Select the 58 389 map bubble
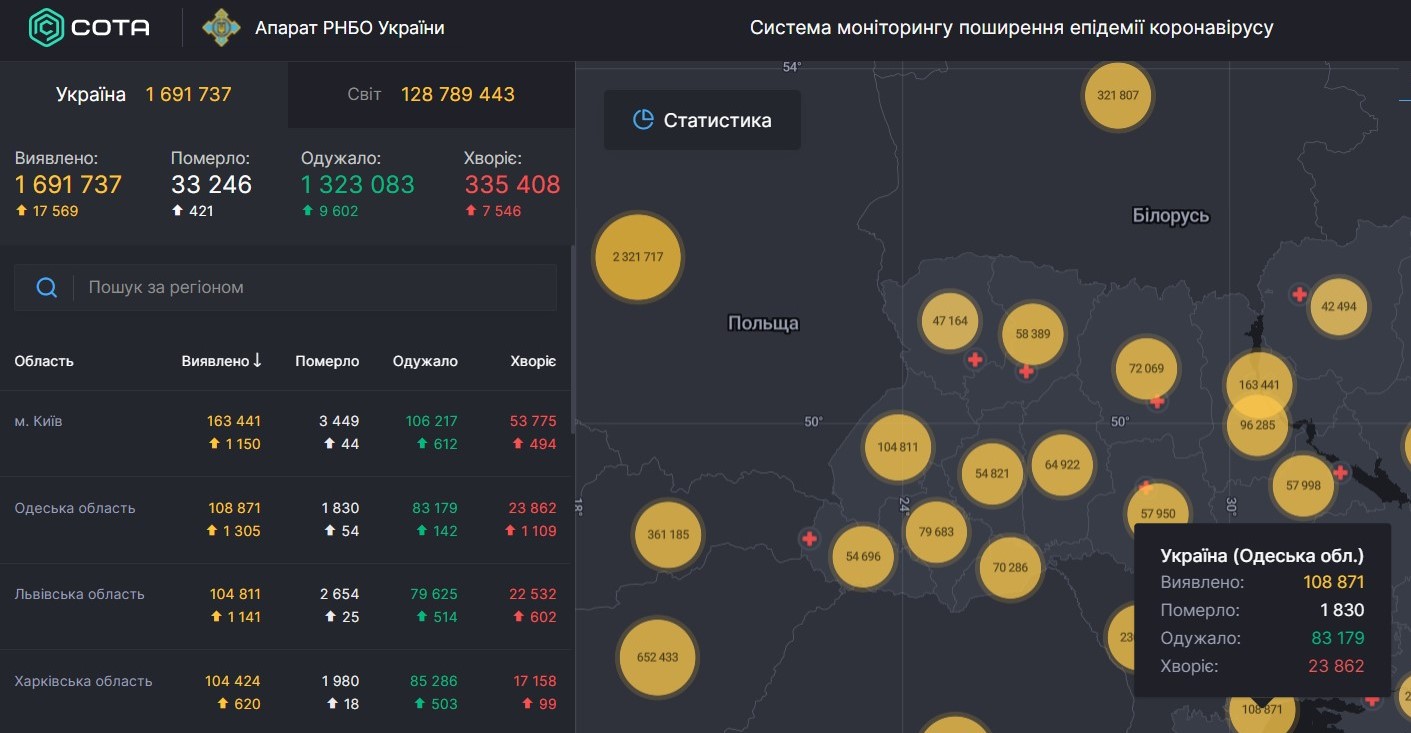The width and height of the screenshot is (1411, 733). pos(1033,334)
